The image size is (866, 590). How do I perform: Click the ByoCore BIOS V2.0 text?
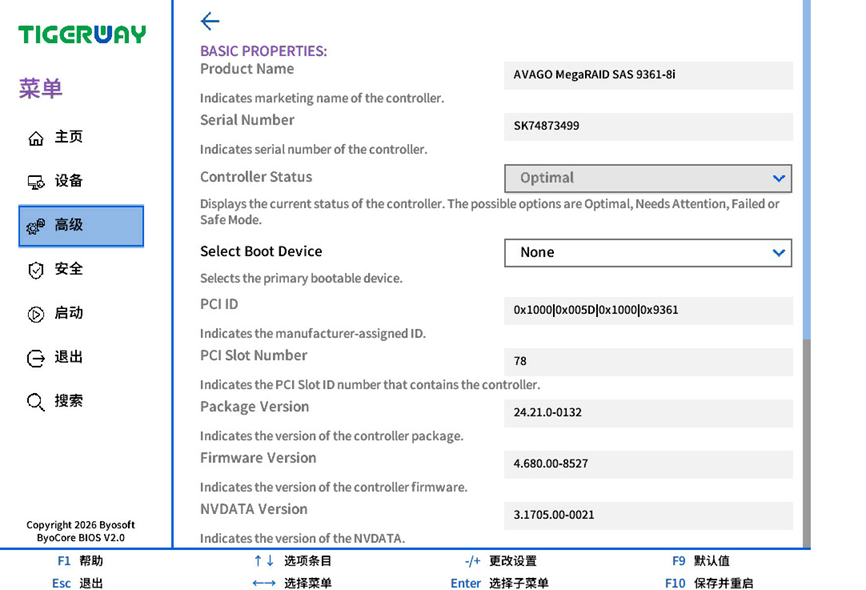(x=81, y=538)
